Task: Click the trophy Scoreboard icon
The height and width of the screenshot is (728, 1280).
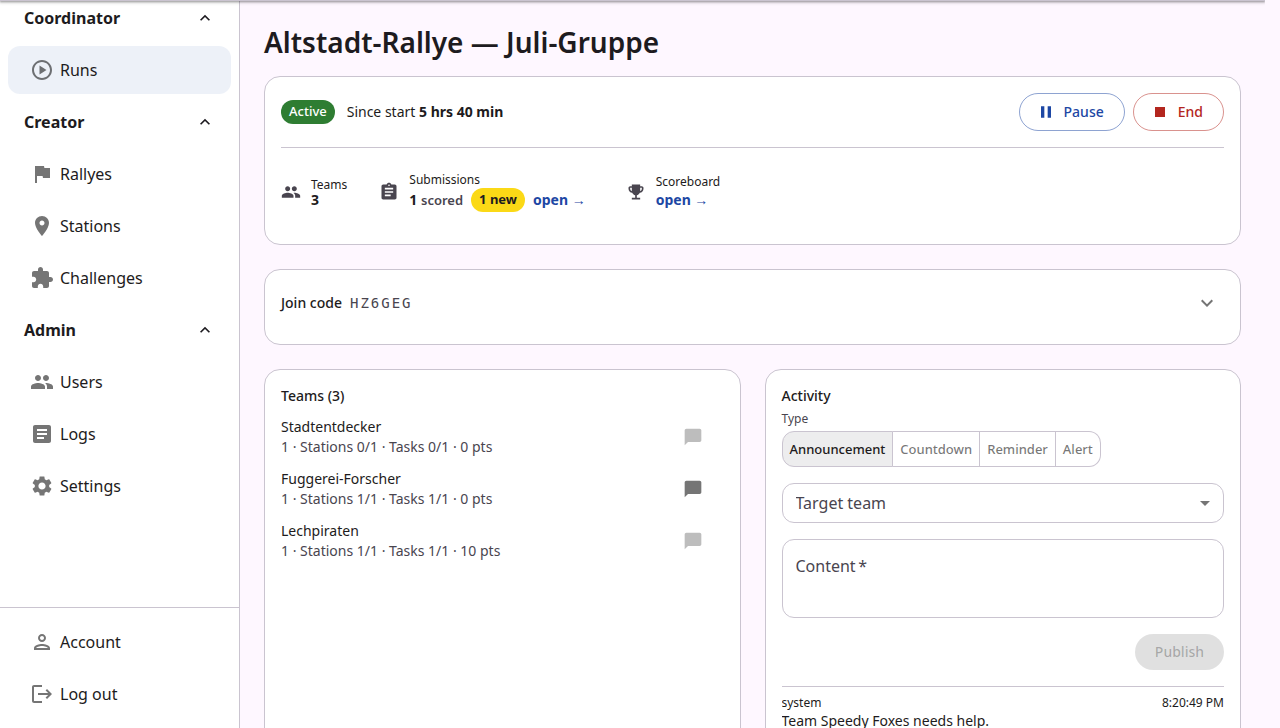Action: pos(635,192)
